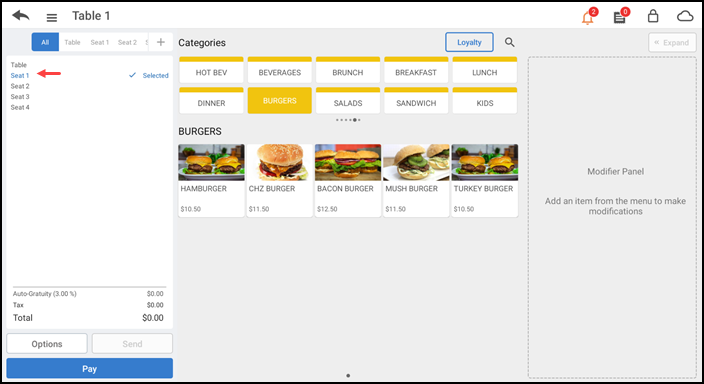Open the Loyalty button
704x384 pixels.
(469, 42)
